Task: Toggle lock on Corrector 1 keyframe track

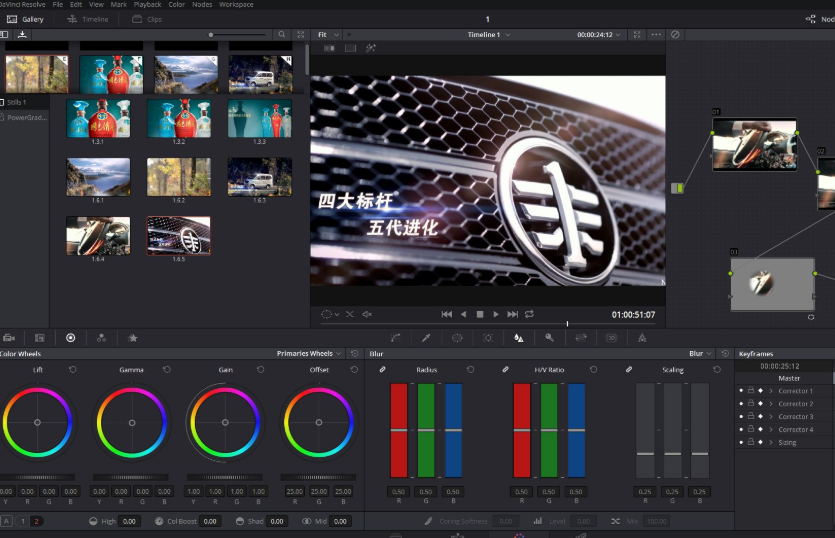Action: (751, 391)
